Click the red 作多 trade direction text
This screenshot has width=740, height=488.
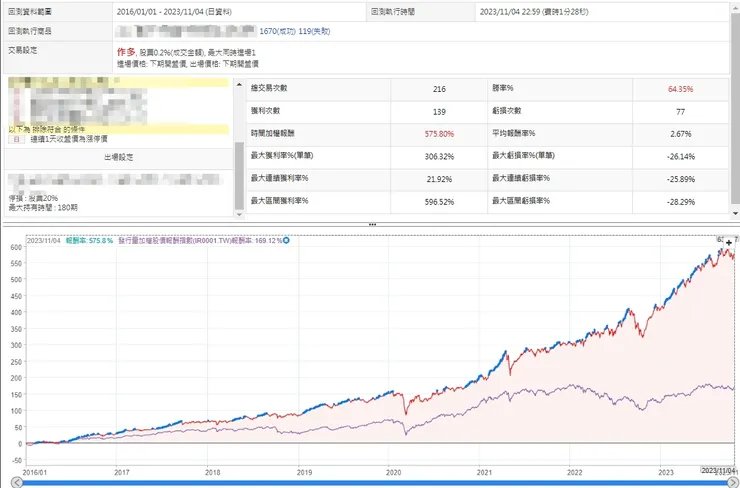pos(126,52)
